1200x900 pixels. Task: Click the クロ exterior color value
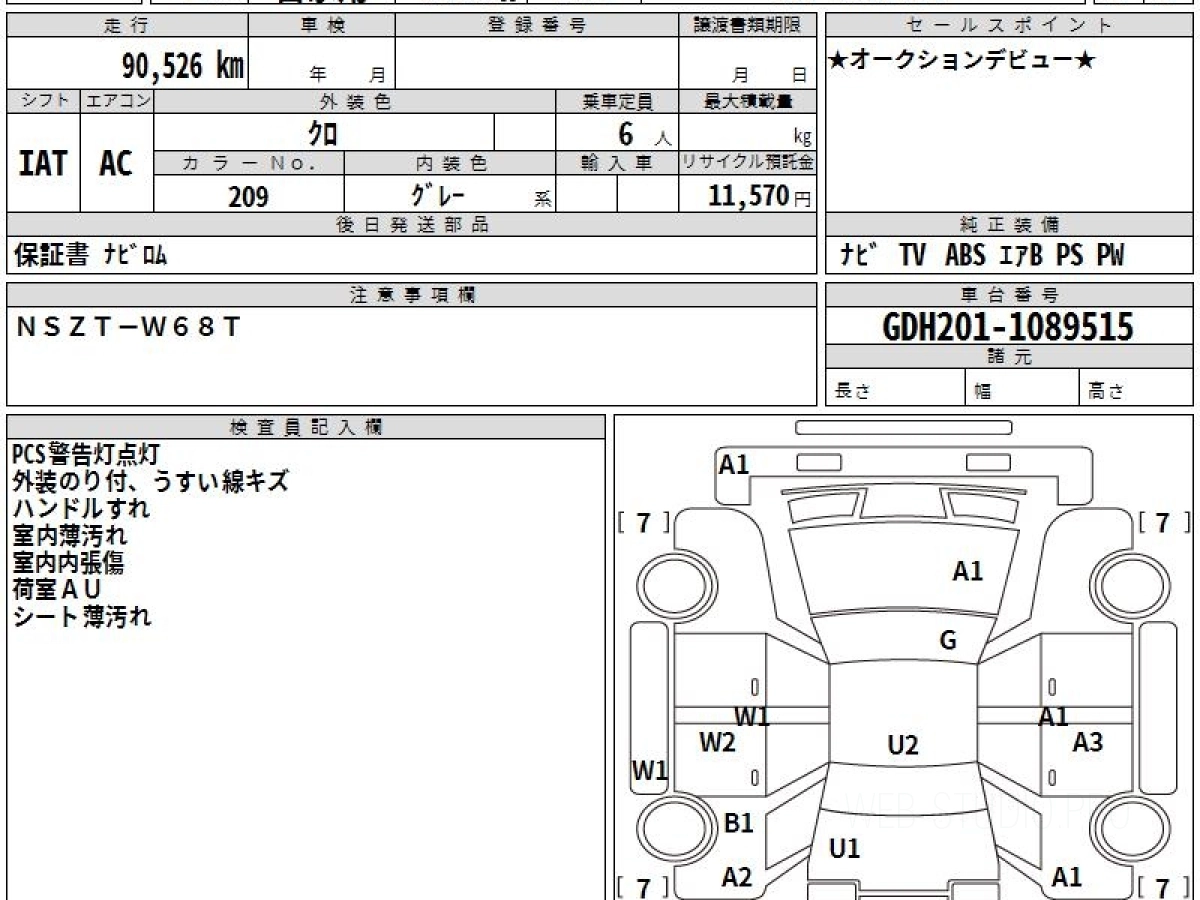(x=323, y=132)
